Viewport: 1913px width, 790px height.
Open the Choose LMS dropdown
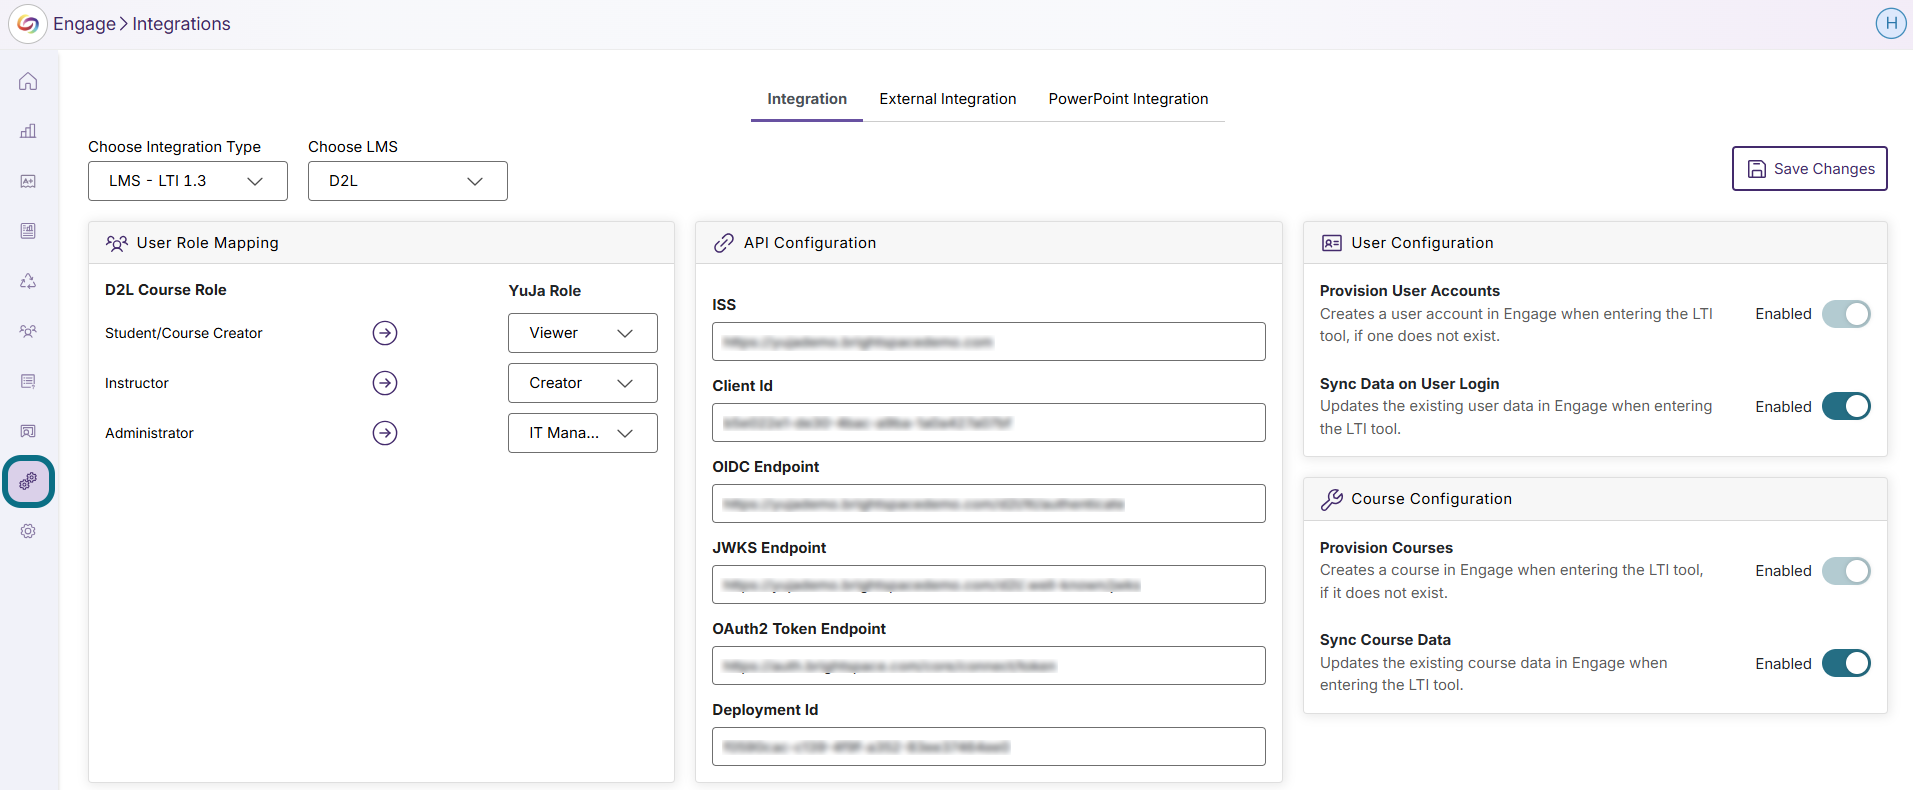408,181
